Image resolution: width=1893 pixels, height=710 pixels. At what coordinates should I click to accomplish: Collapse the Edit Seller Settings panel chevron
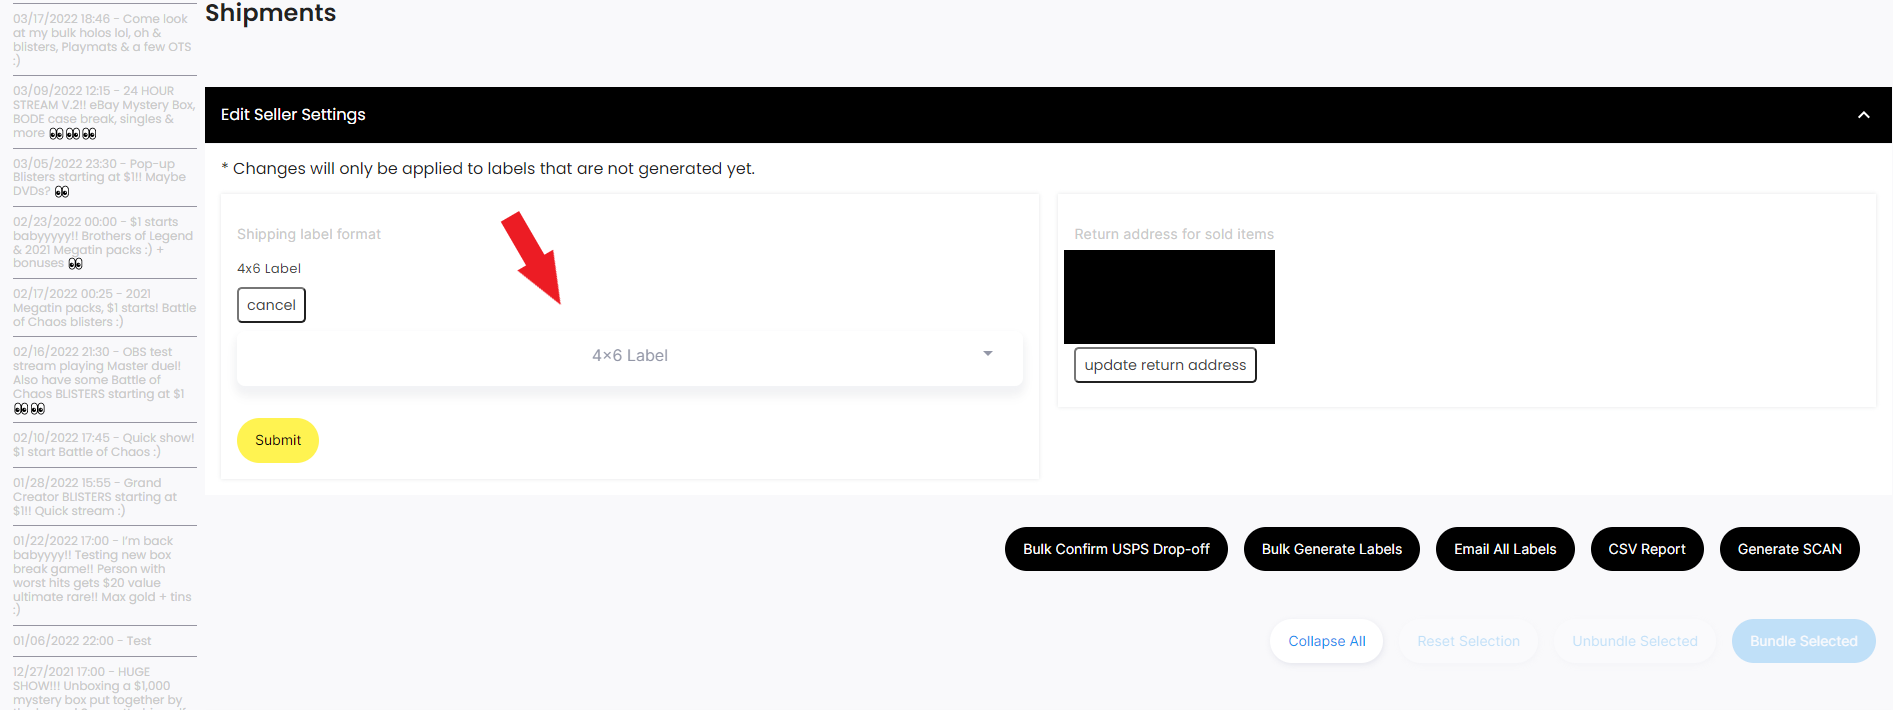pyautogui.click(x=1863, y=115)
